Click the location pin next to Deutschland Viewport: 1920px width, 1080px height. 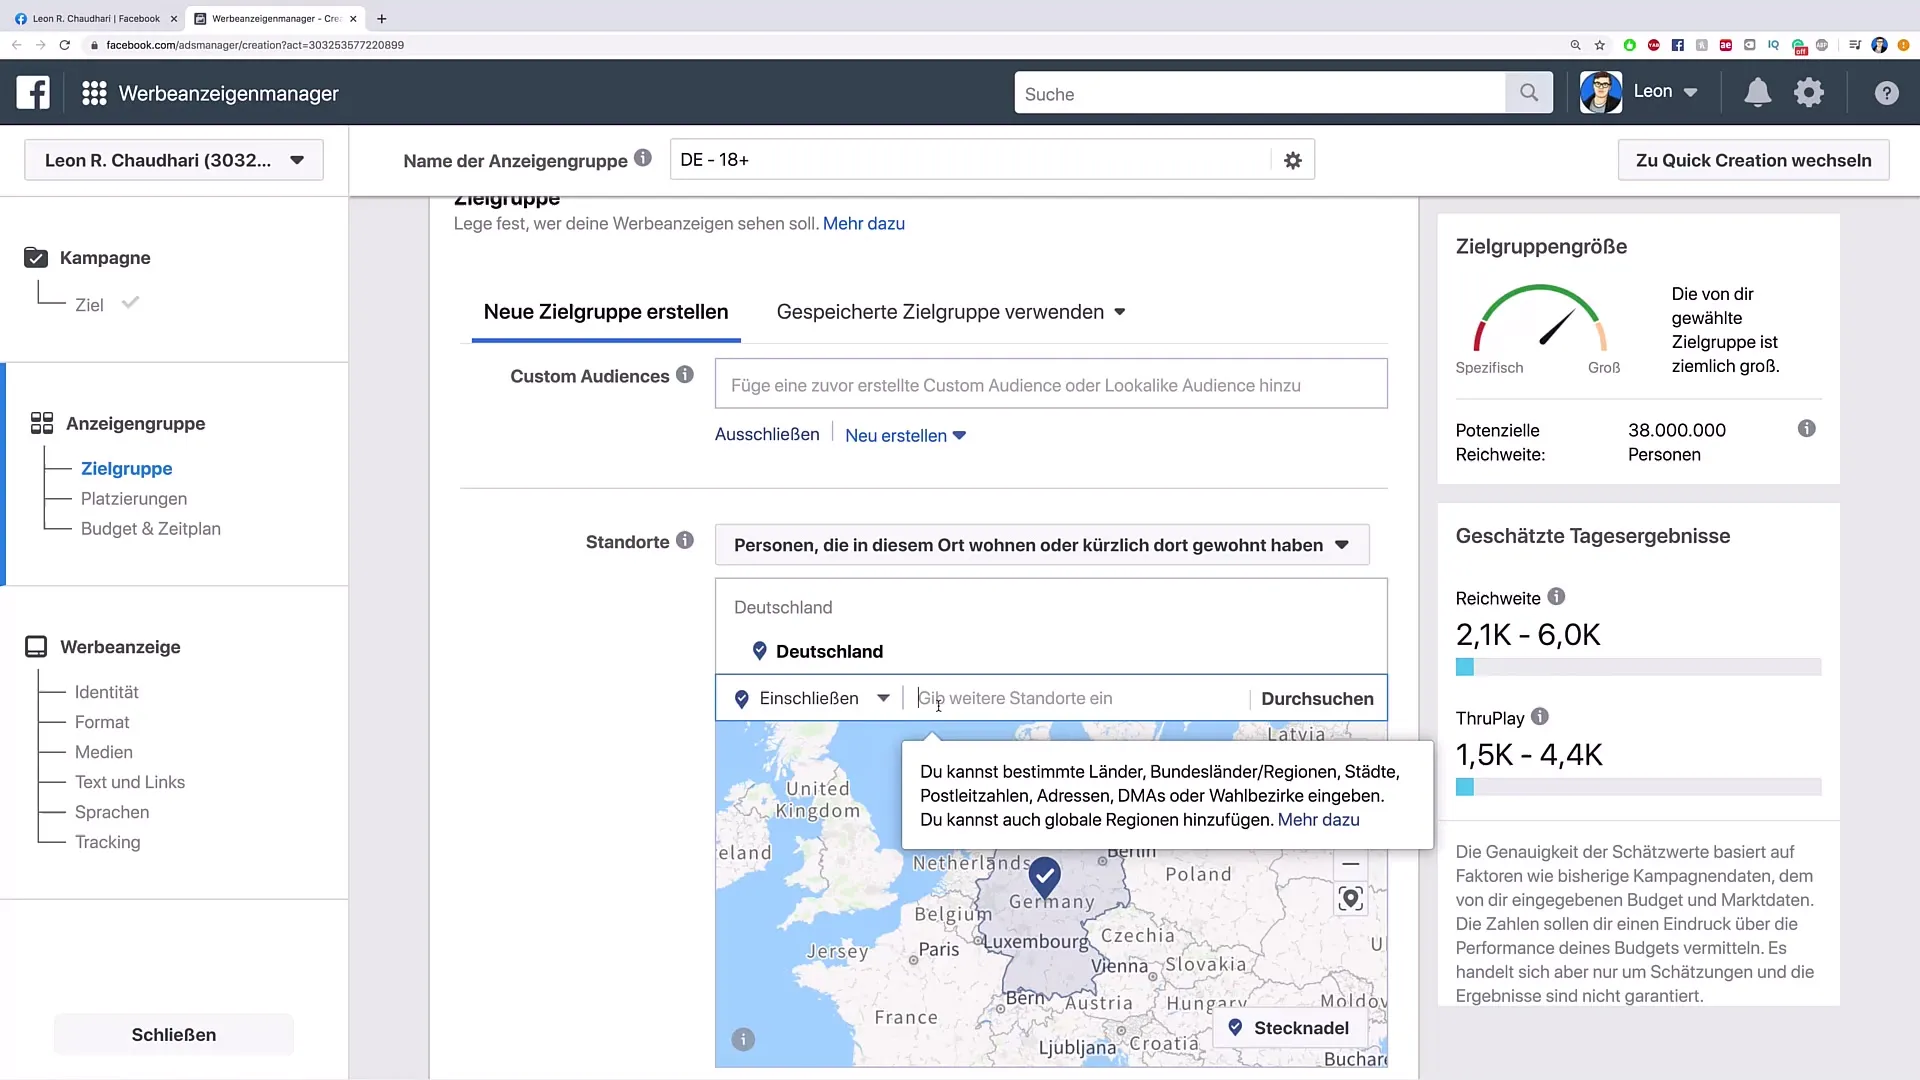(x=760, y=651)
